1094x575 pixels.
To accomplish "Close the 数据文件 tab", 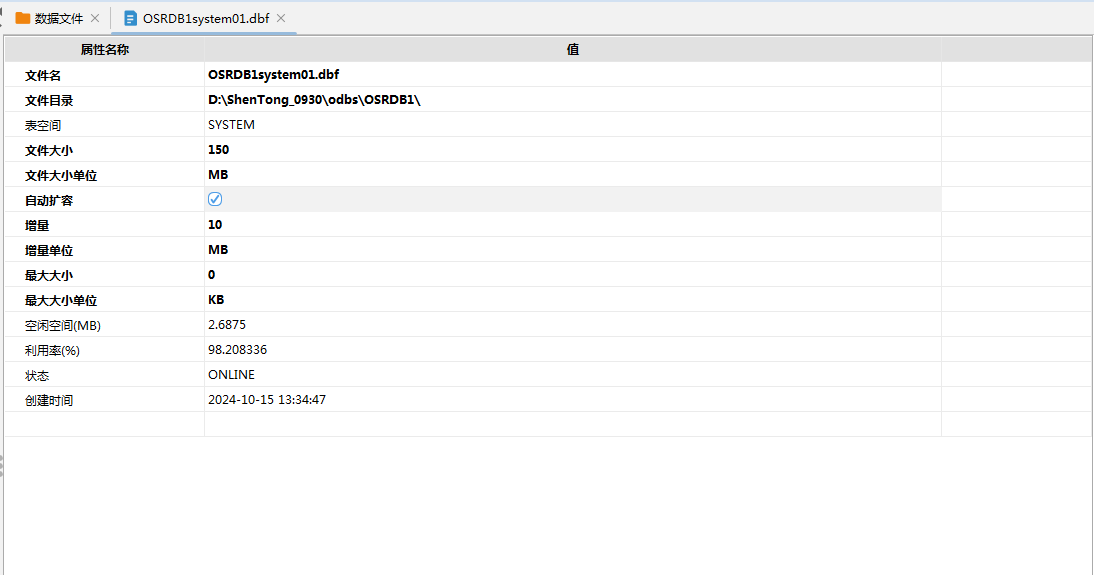I will (95, 18).
